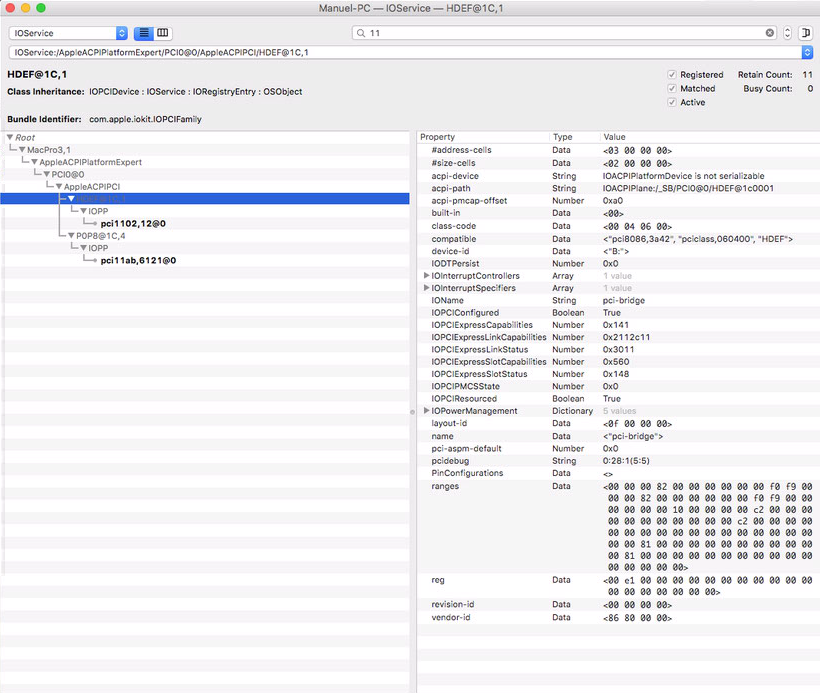Switch to column browser view
The height and width of the screenshot is (693, 820).
pyautogui.click(x=163, y=33)
